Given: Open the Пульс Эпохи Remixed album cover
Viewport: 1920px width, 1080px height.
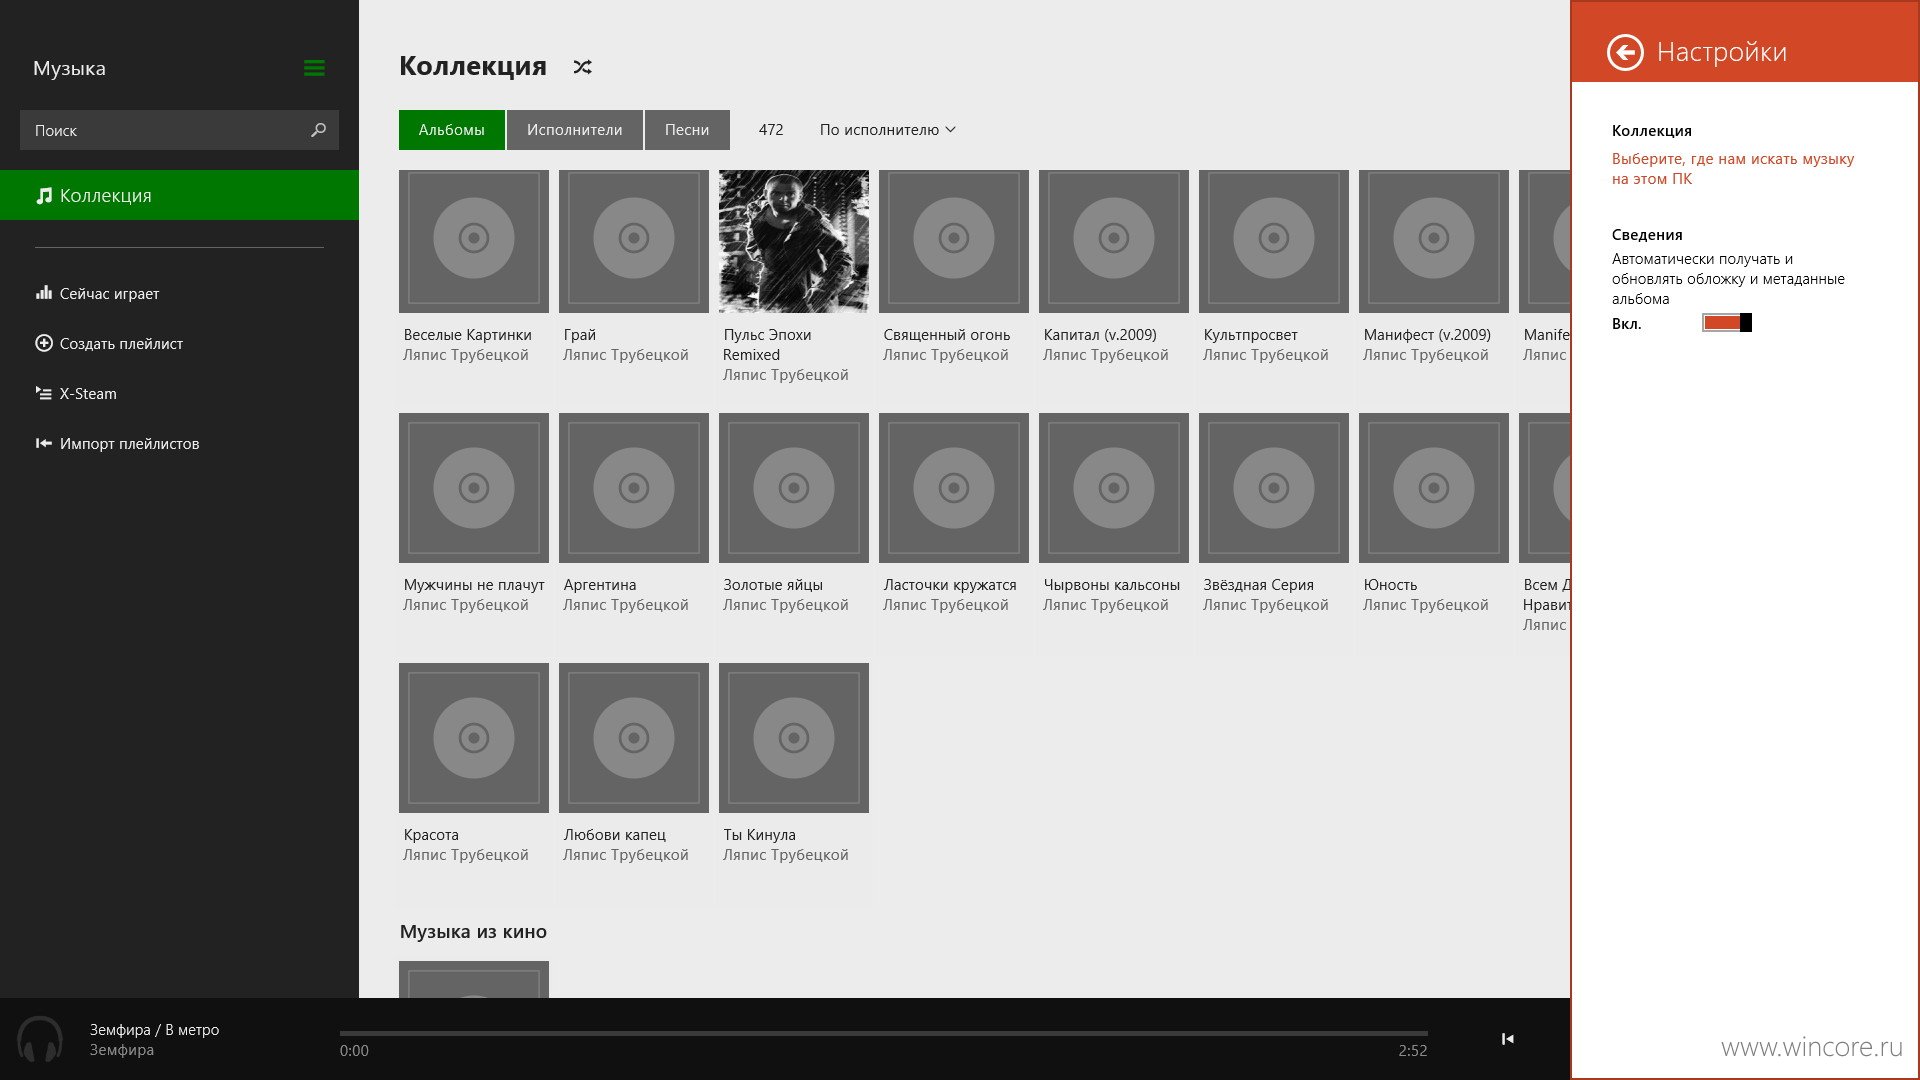Looking at the screenshot, I should click(794, 241).
